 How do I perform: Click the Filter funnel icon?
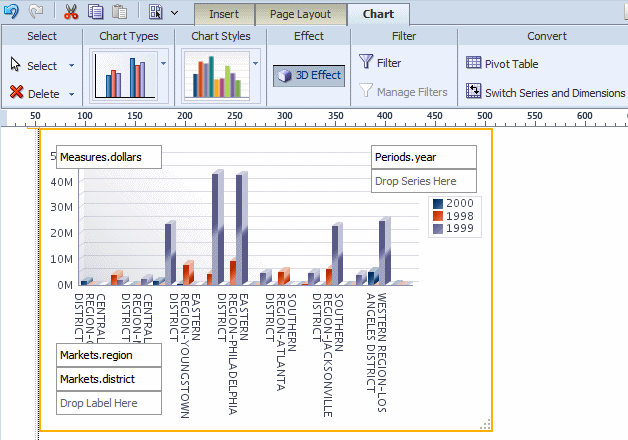[366, 62]
